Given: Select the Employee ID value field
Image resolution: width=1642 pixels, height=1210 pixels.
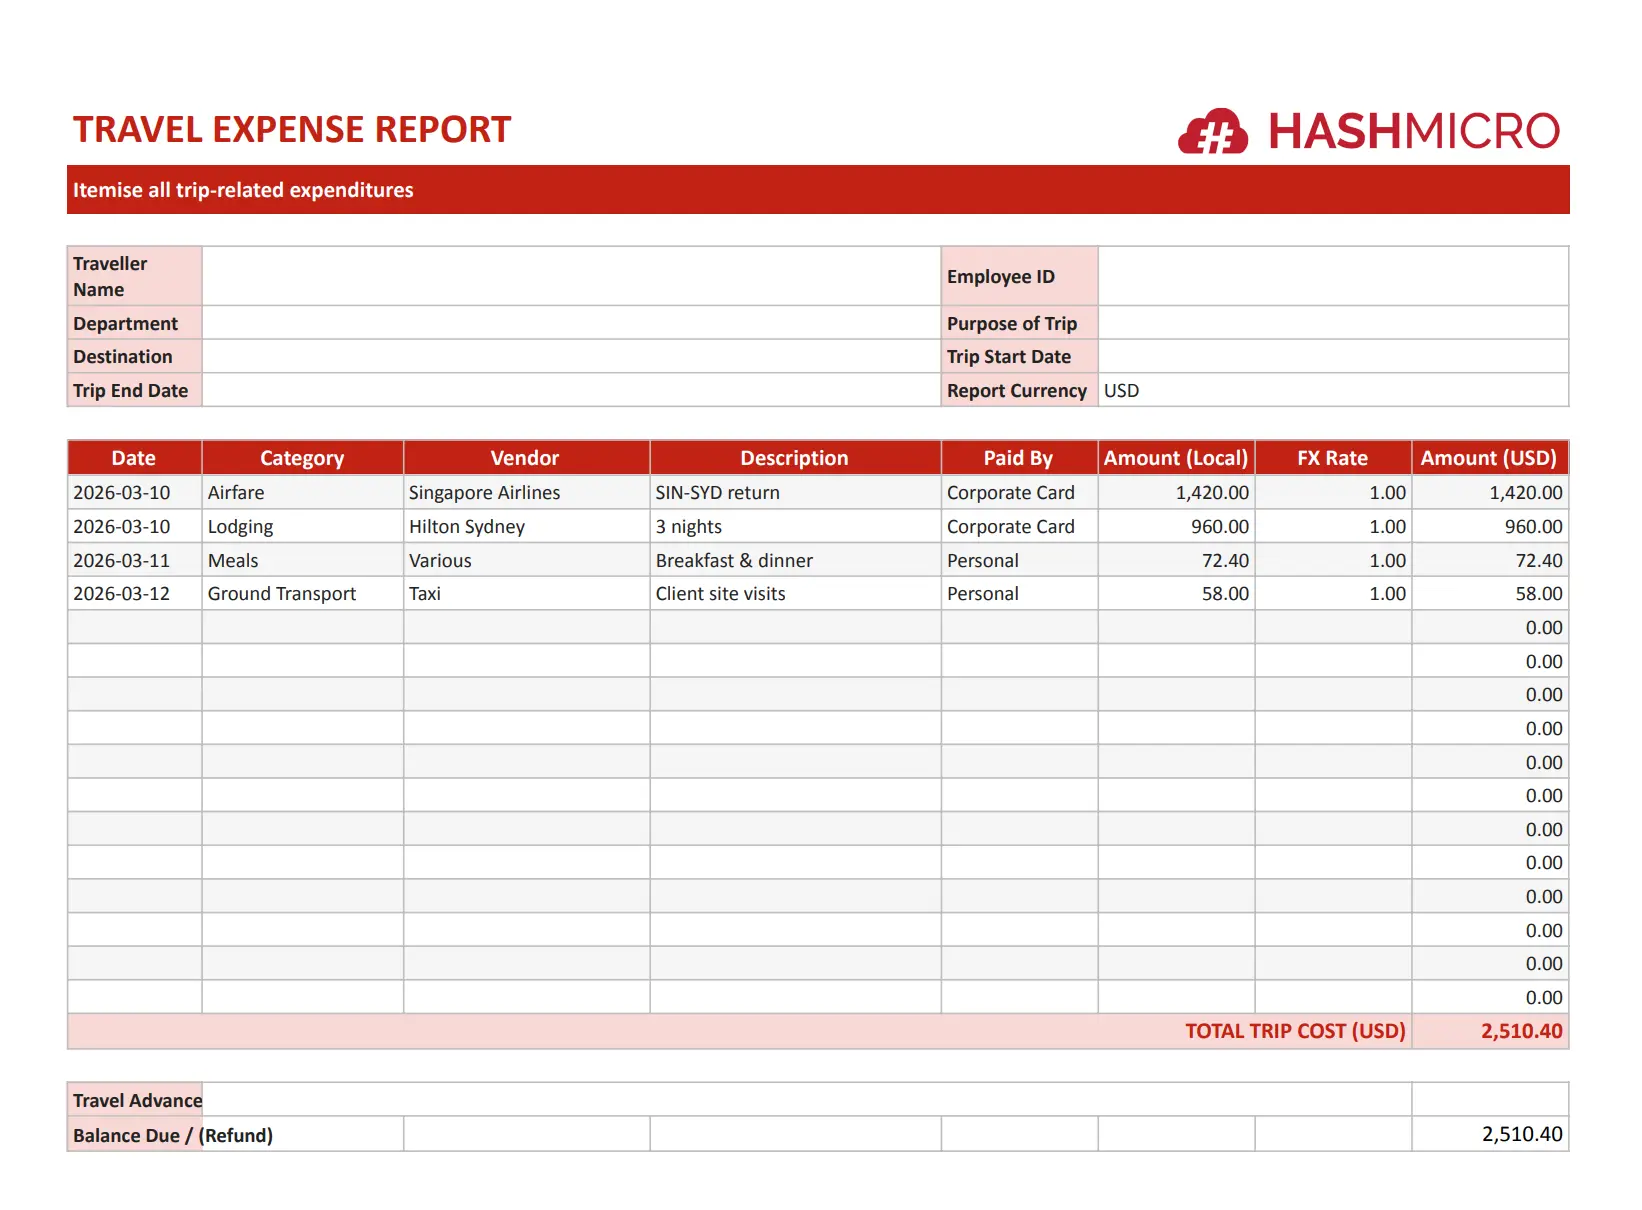Looking at the screenshot, I should point(1332,276).
